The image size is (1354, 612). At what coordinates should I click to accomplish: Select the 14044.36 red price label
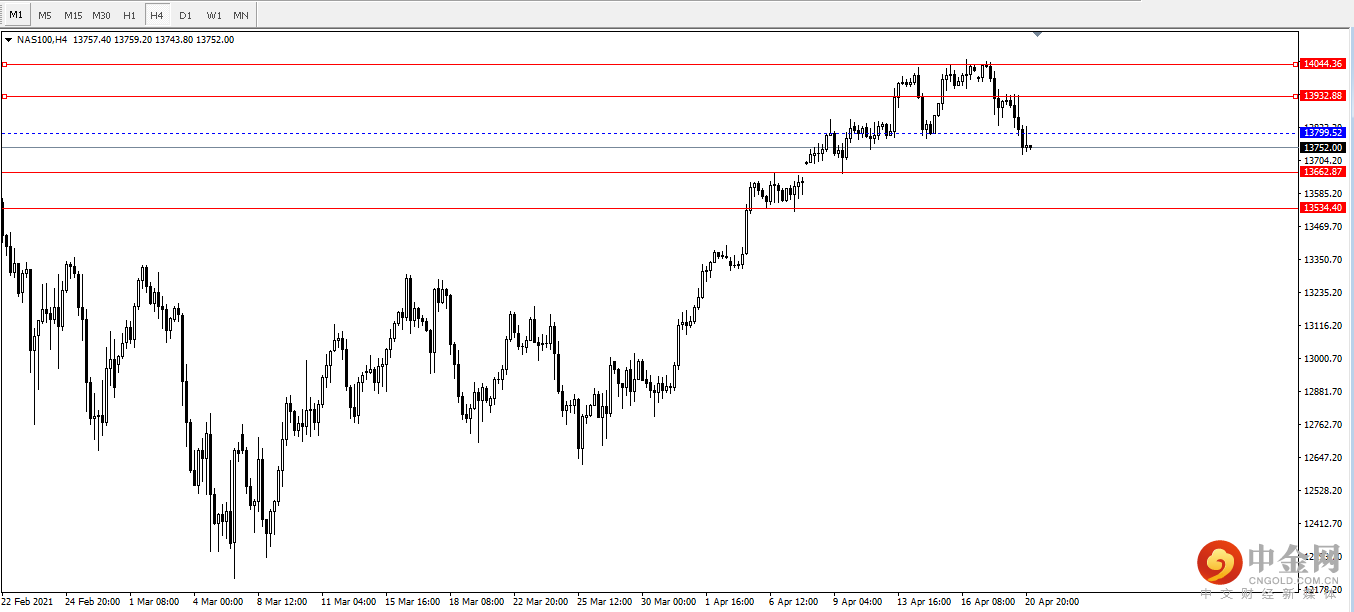[x=1323, y=63]
